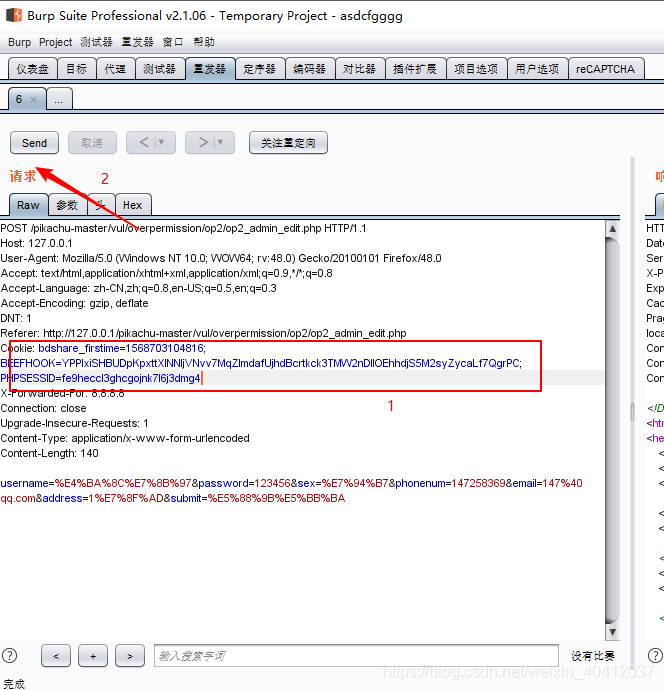Switch to the 代理 tab
Screen dimensions: 664x690
pos(115,69)
